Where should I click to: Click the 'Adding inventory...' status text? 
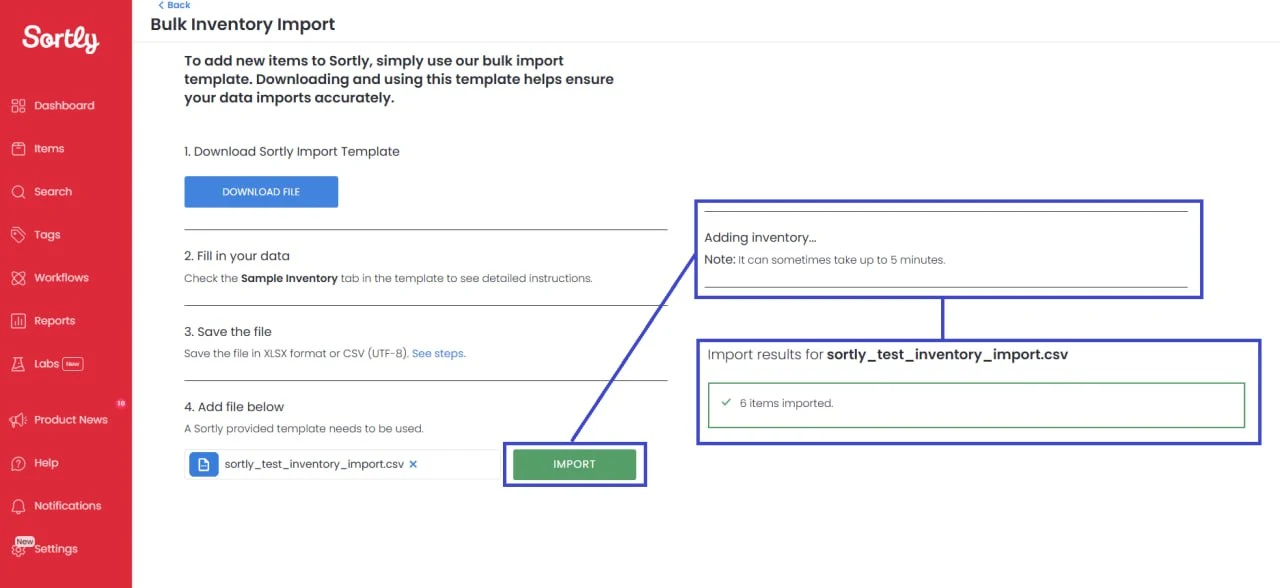[x=760, y=238]
